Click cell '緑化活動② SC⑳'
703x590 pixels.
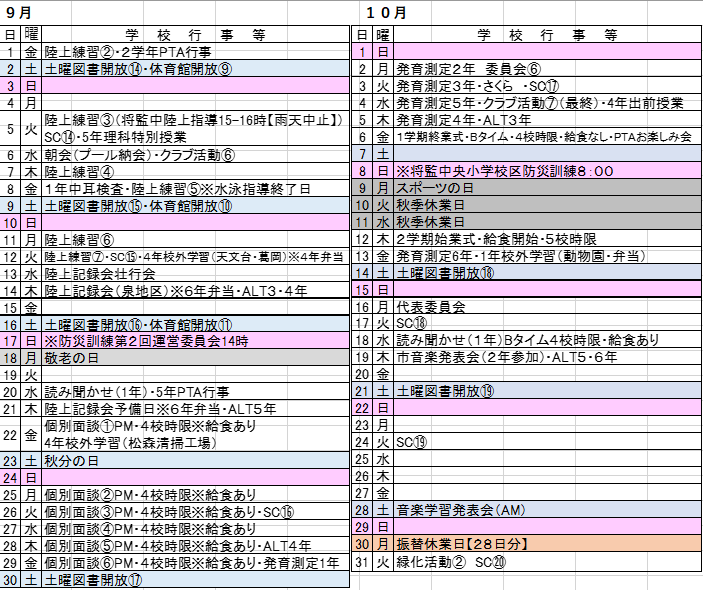[x=547, y=562]
